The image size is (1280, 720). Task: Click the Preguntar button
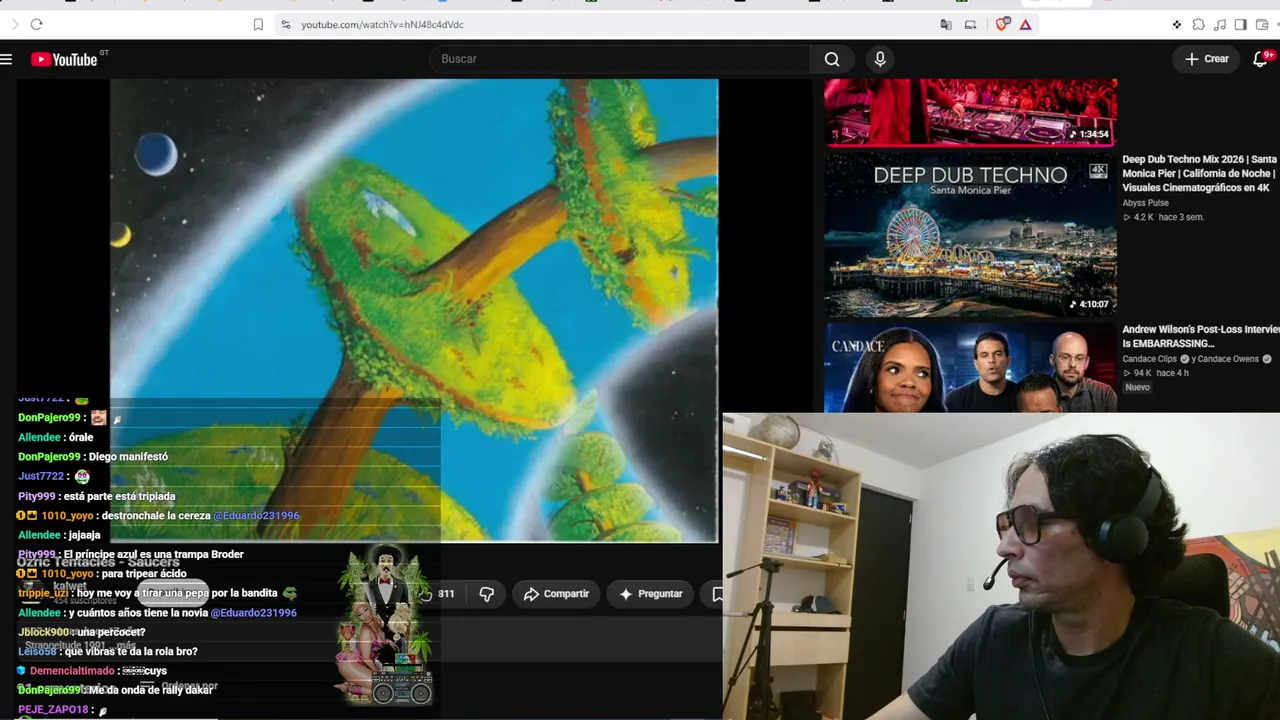tap(651, 594)
